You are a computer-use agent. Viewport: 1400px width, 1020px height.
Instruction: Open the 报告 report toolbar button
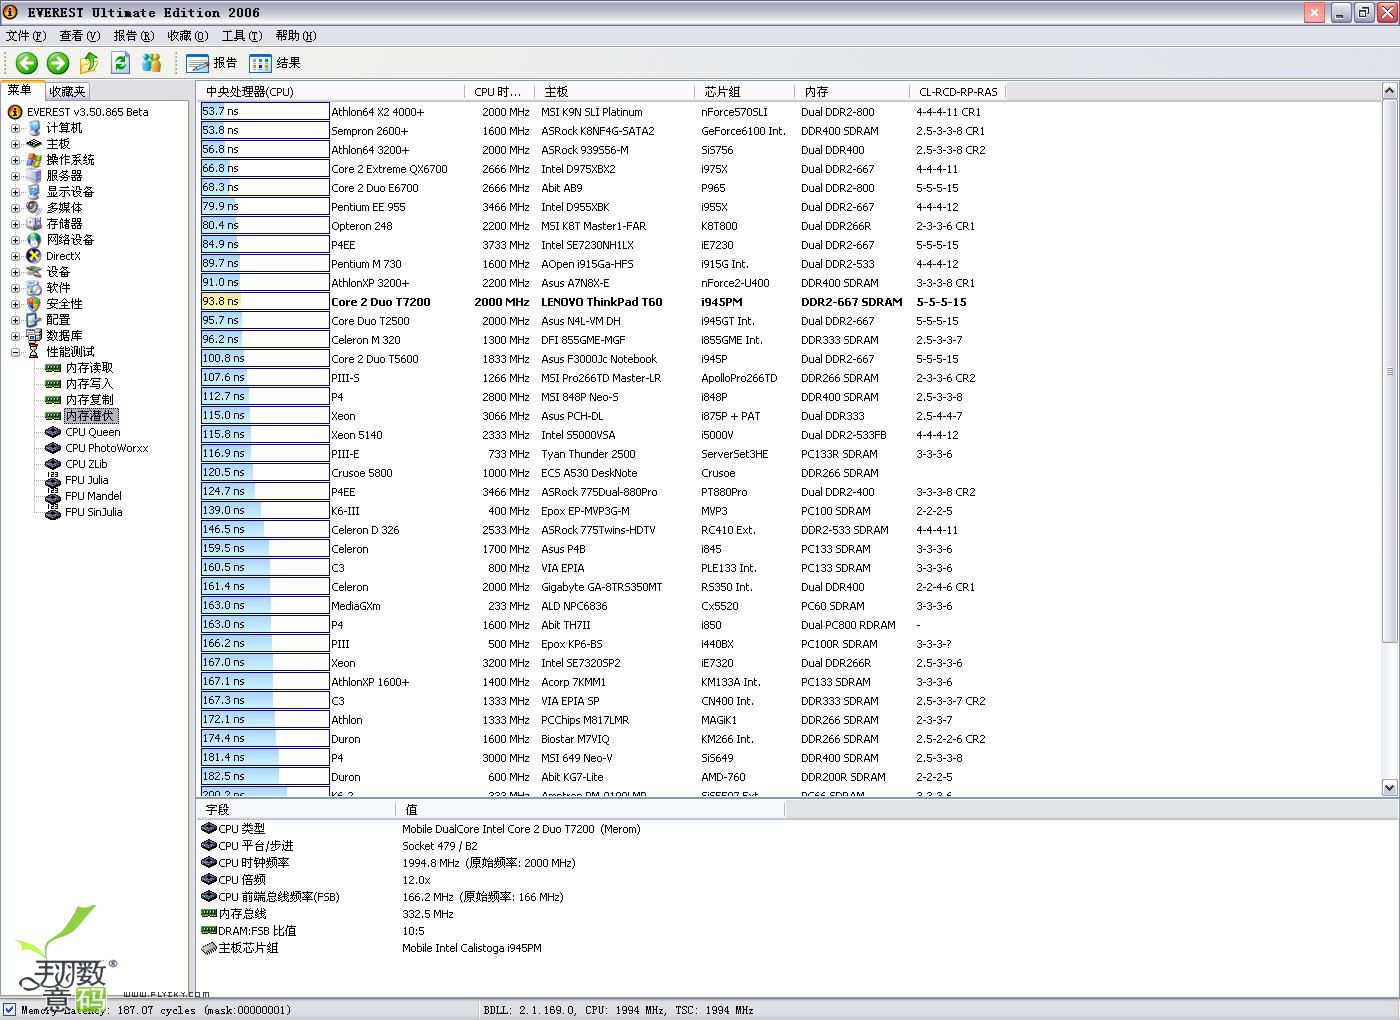coord(212,63)
